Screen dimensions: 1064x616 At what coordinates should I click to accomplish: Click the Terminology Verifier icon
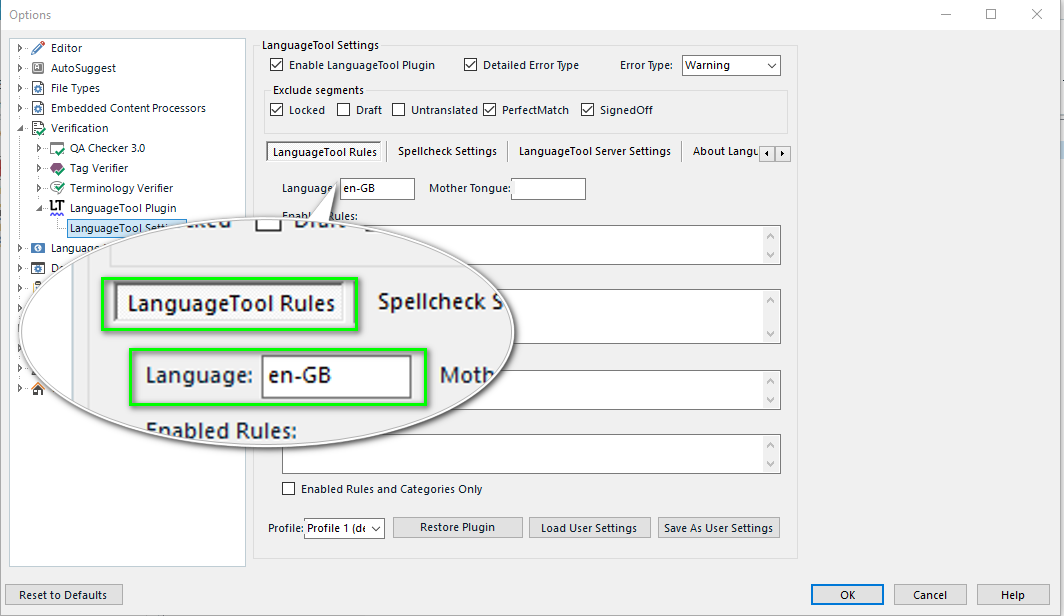58,188
